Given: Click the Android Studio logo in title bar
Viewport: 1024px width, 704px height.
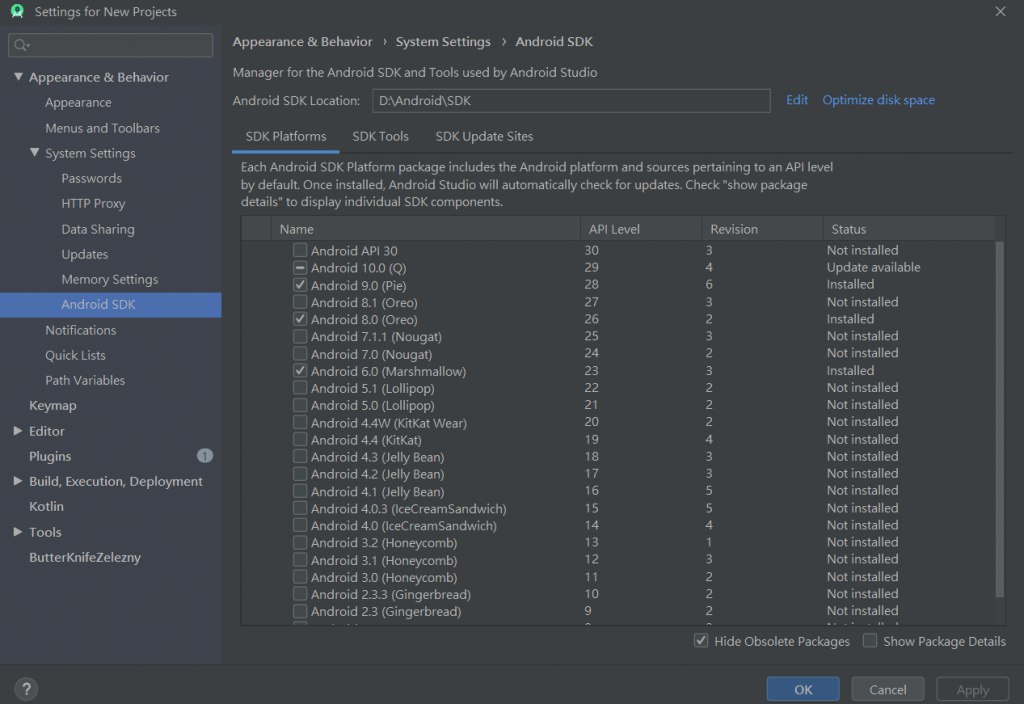Looking at the screenshot, I should (x=17, y=11).
